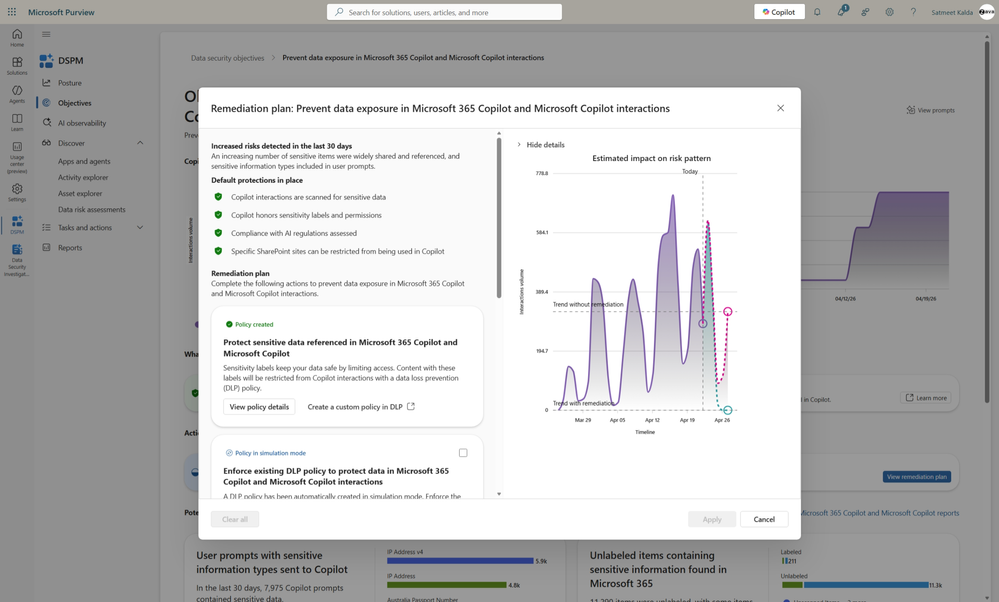999x602 pixels.
Task: Click the search box in header
Action: 444,12
